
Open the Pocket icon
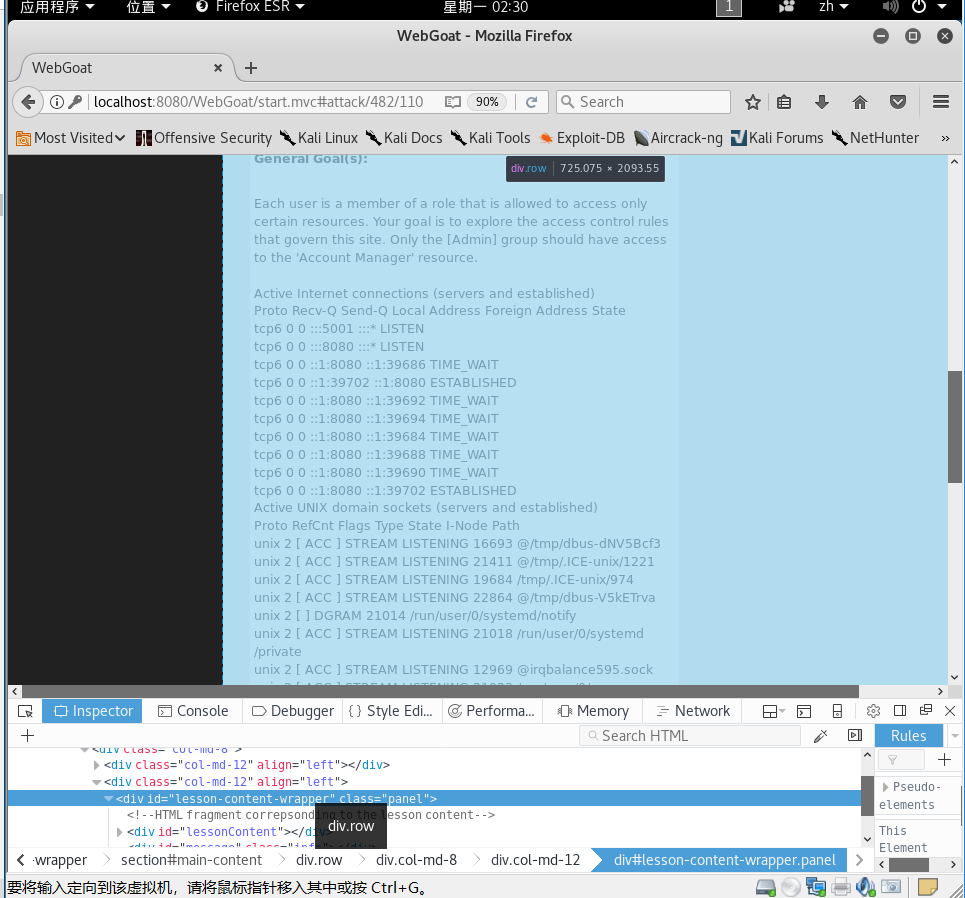pos(898,102)
